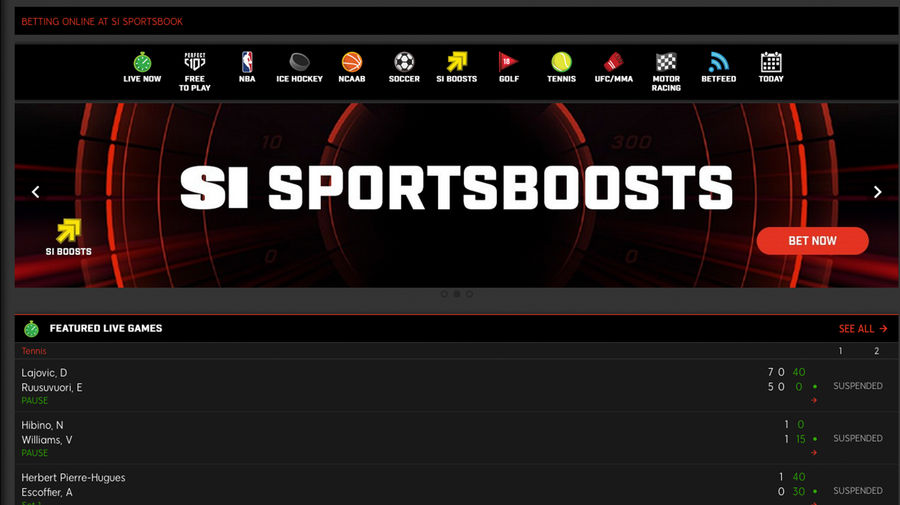Open Betting Online at SI Sportsbook heading
900x505 pixels.
(102, 22)
